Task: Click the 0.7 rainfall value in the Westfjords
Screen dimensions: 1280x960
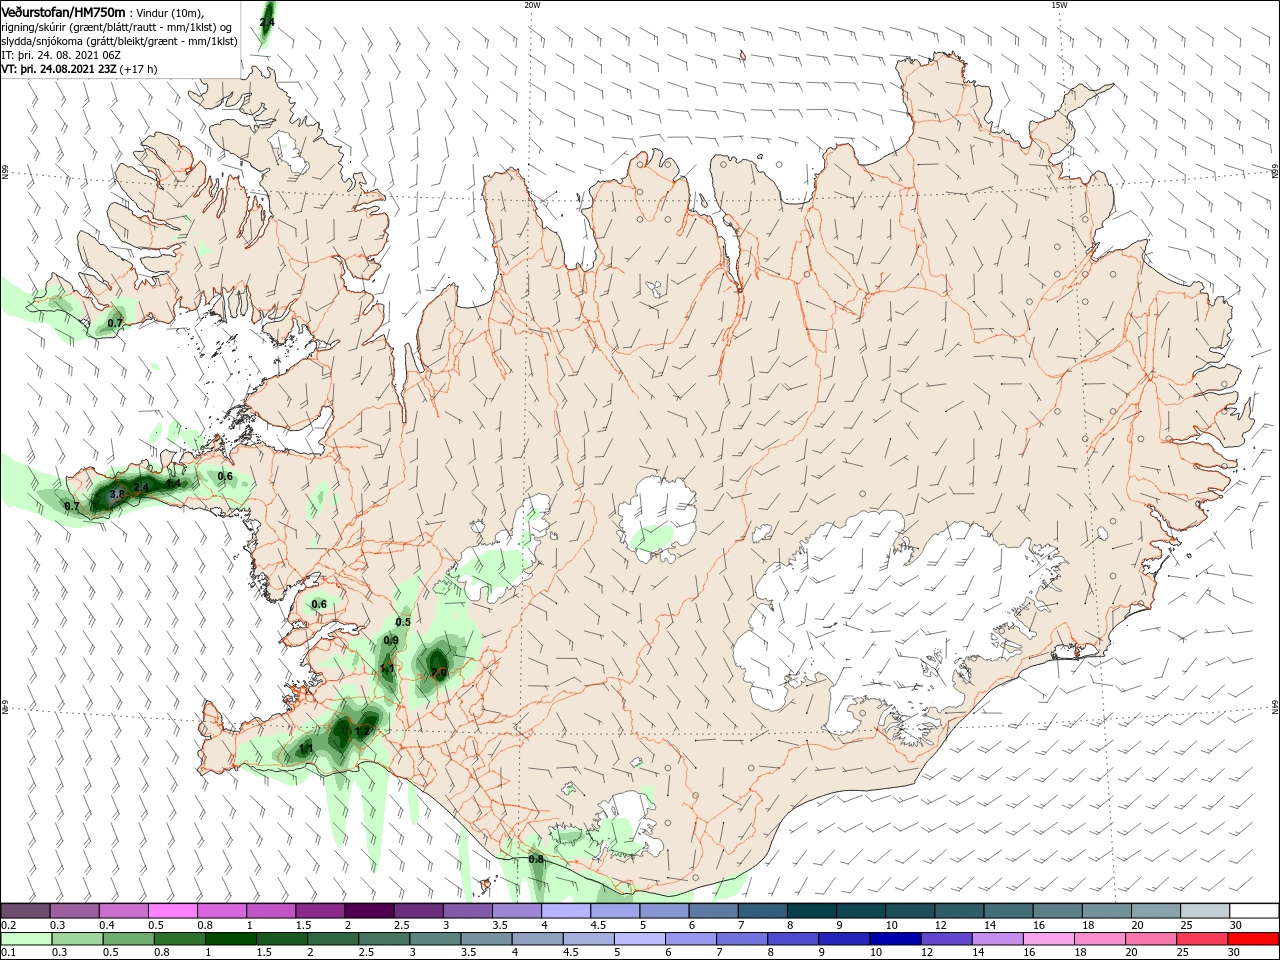Action: 115,323
